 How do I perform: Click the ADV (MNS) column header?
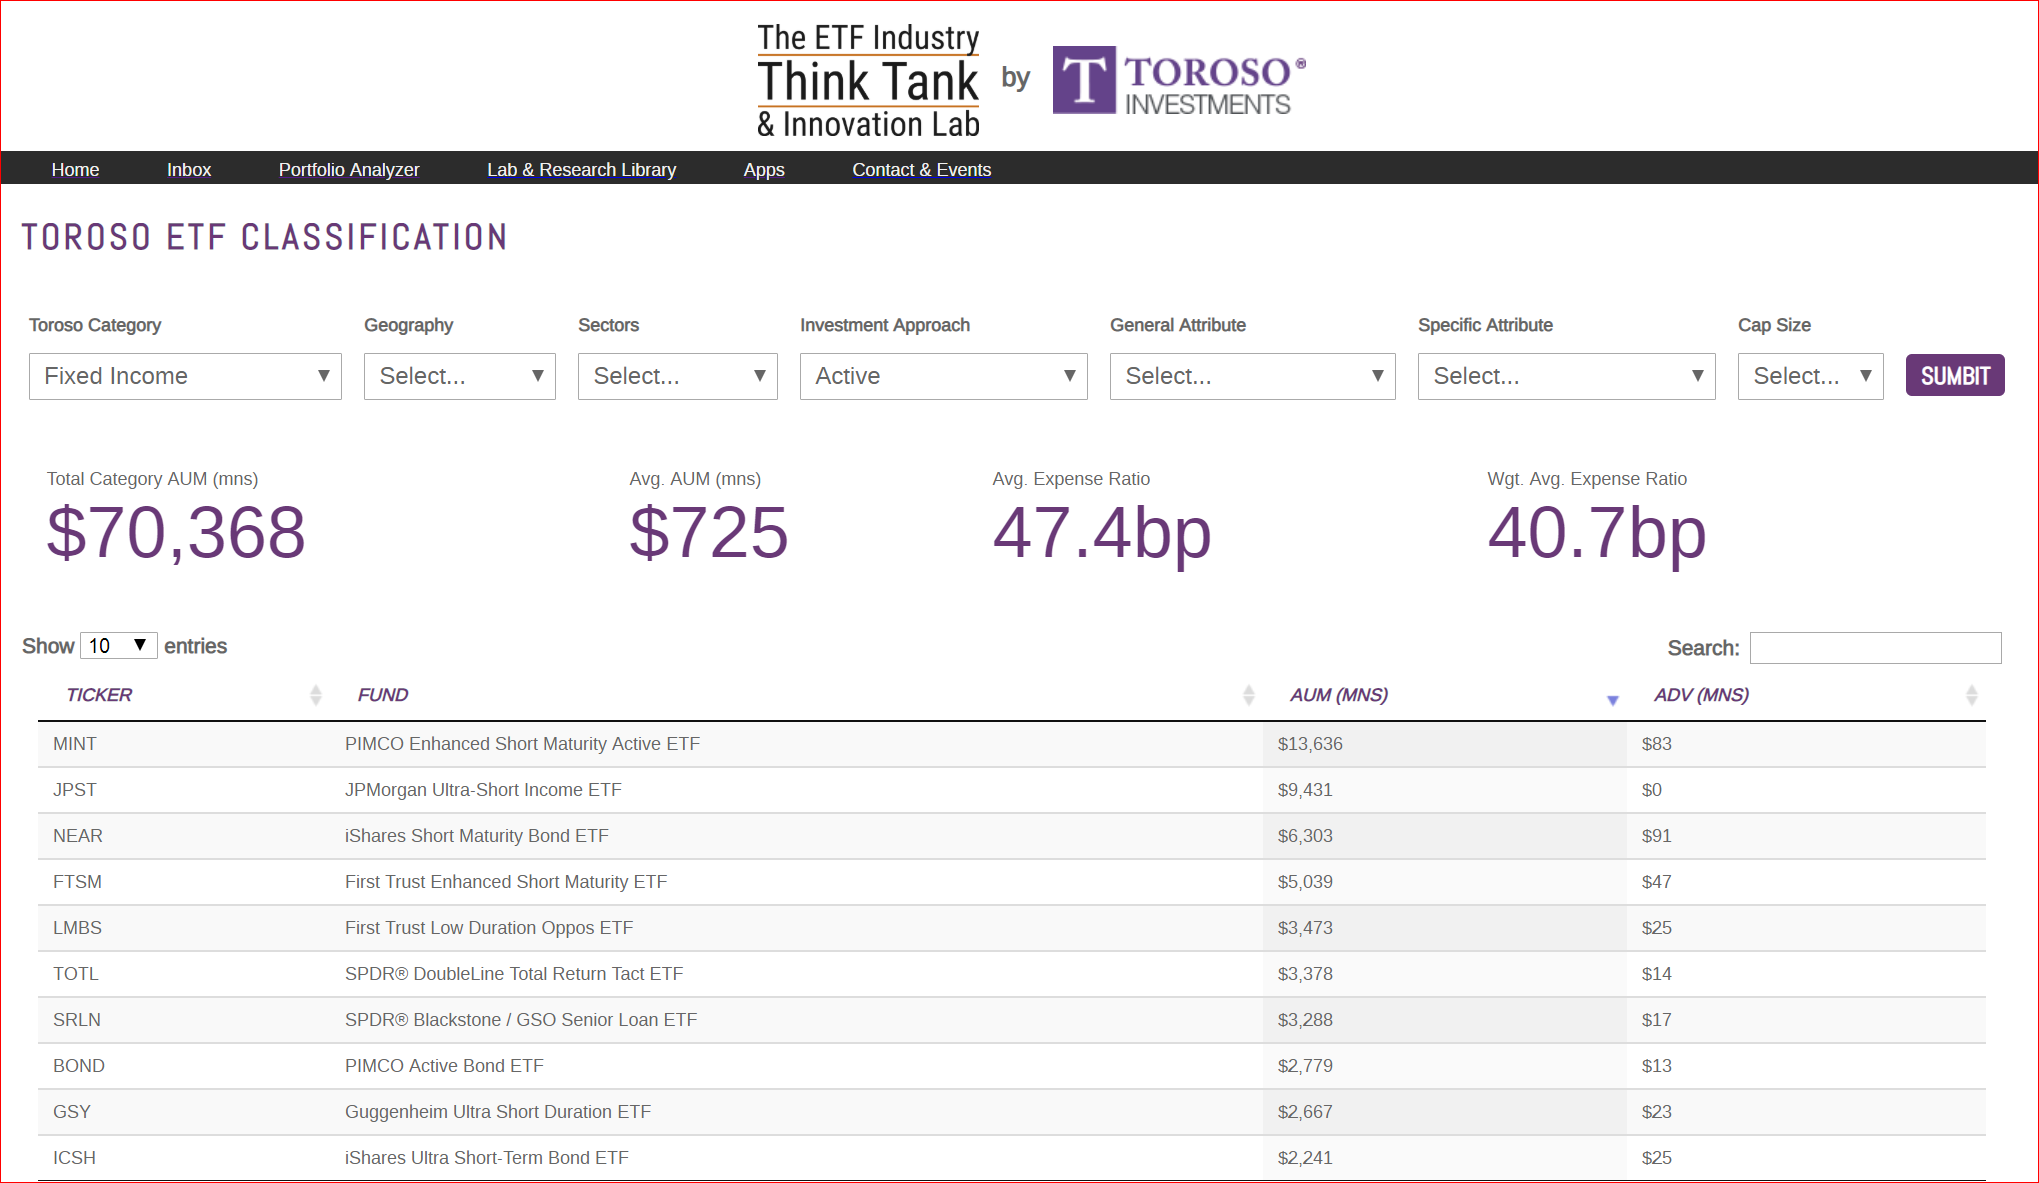pyautogui.click(x=1701, y=695)
